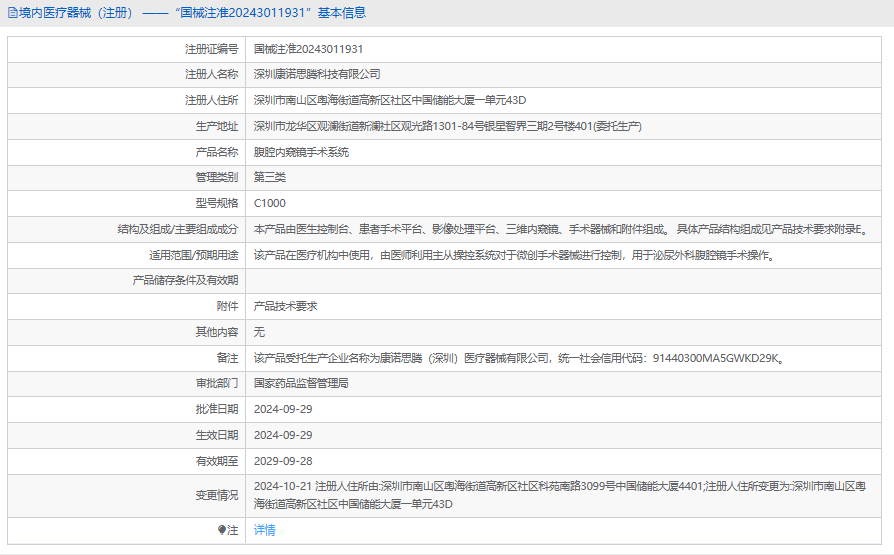
Task: Select registration number value 国械注准20243011931
Action: (x=308, y=49)
